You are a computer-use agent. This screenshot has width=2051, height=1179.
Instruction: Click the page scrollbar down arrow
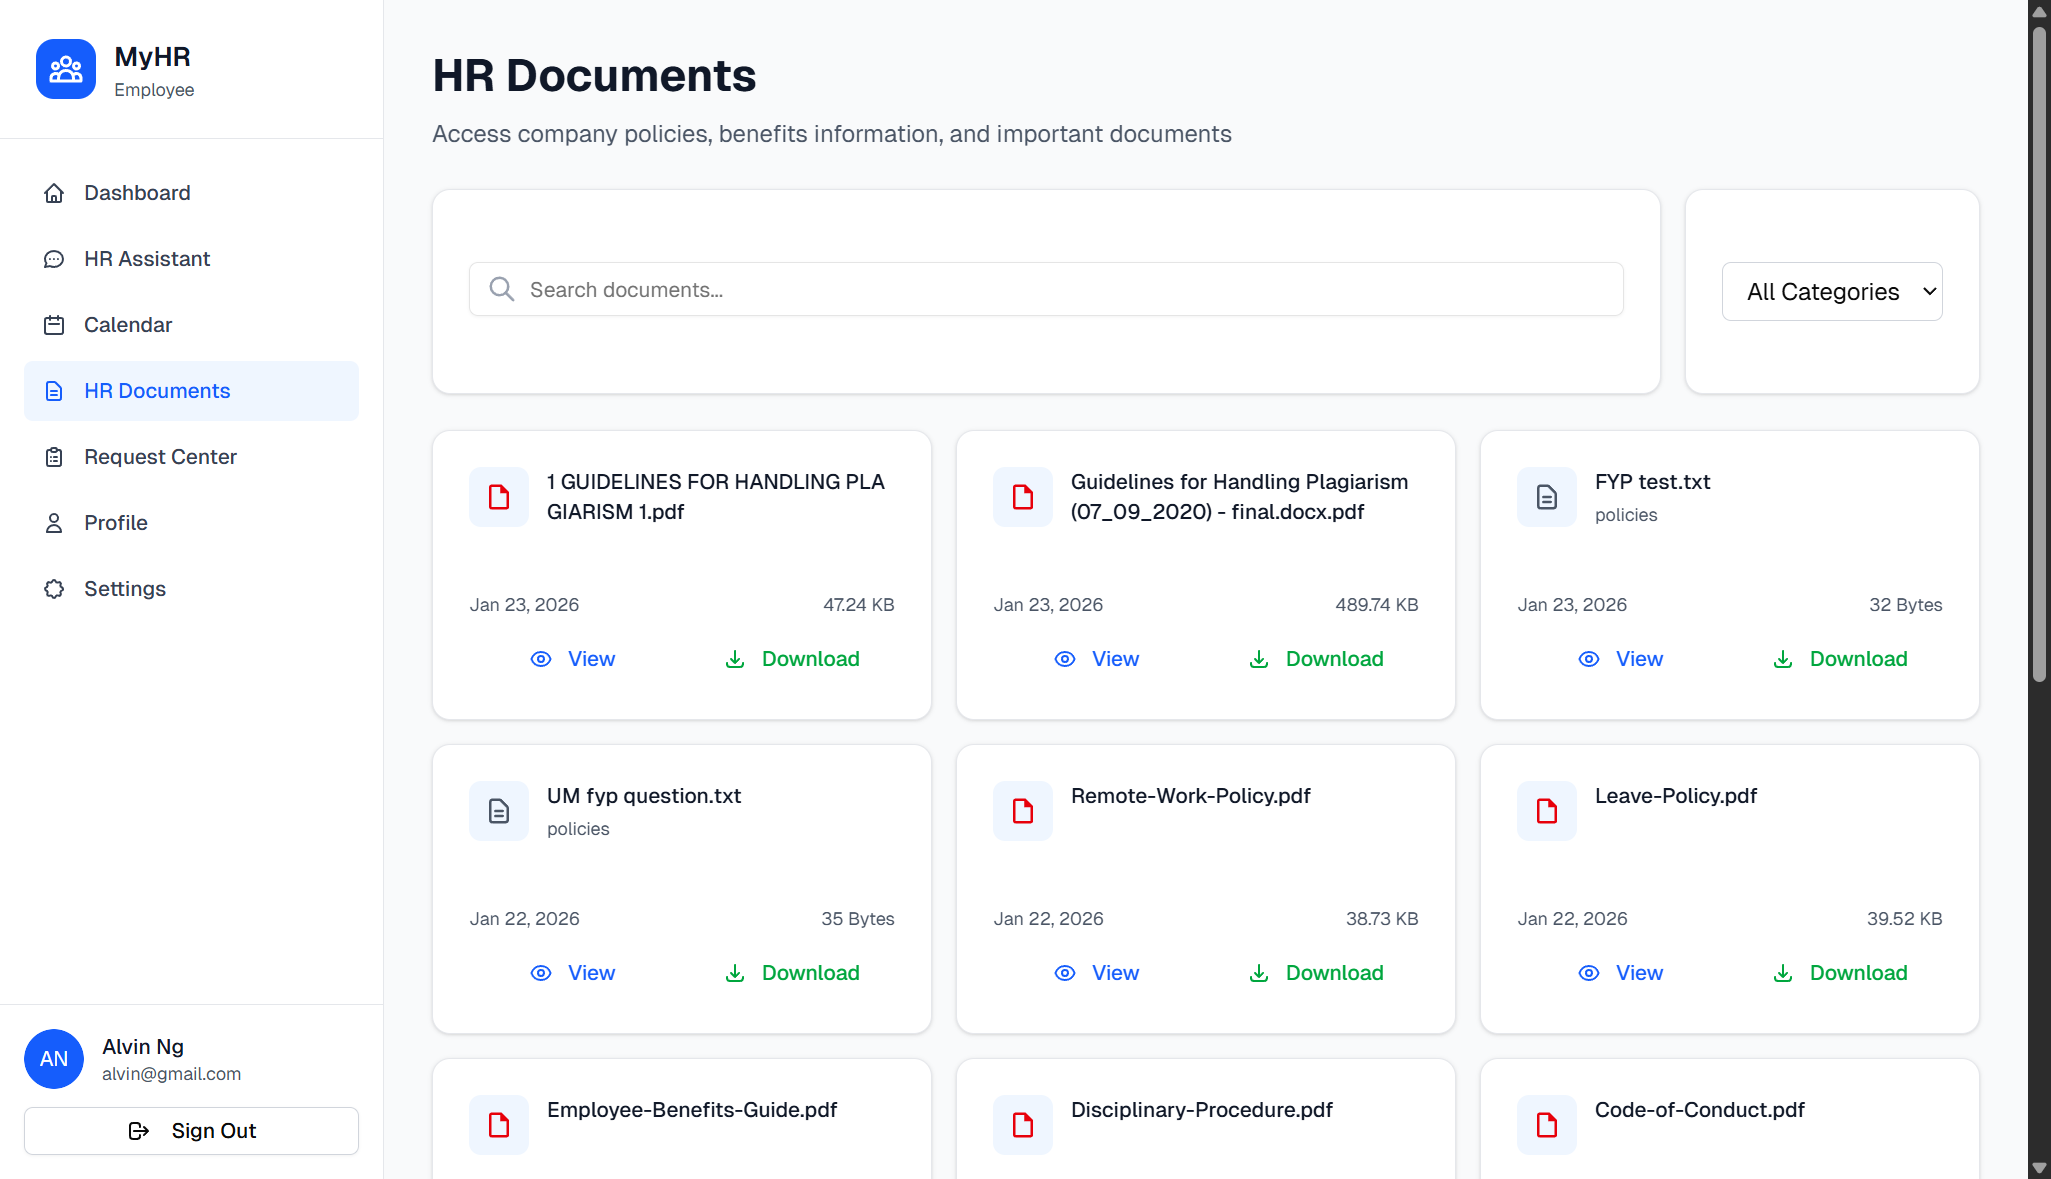click(2039, 1168)
